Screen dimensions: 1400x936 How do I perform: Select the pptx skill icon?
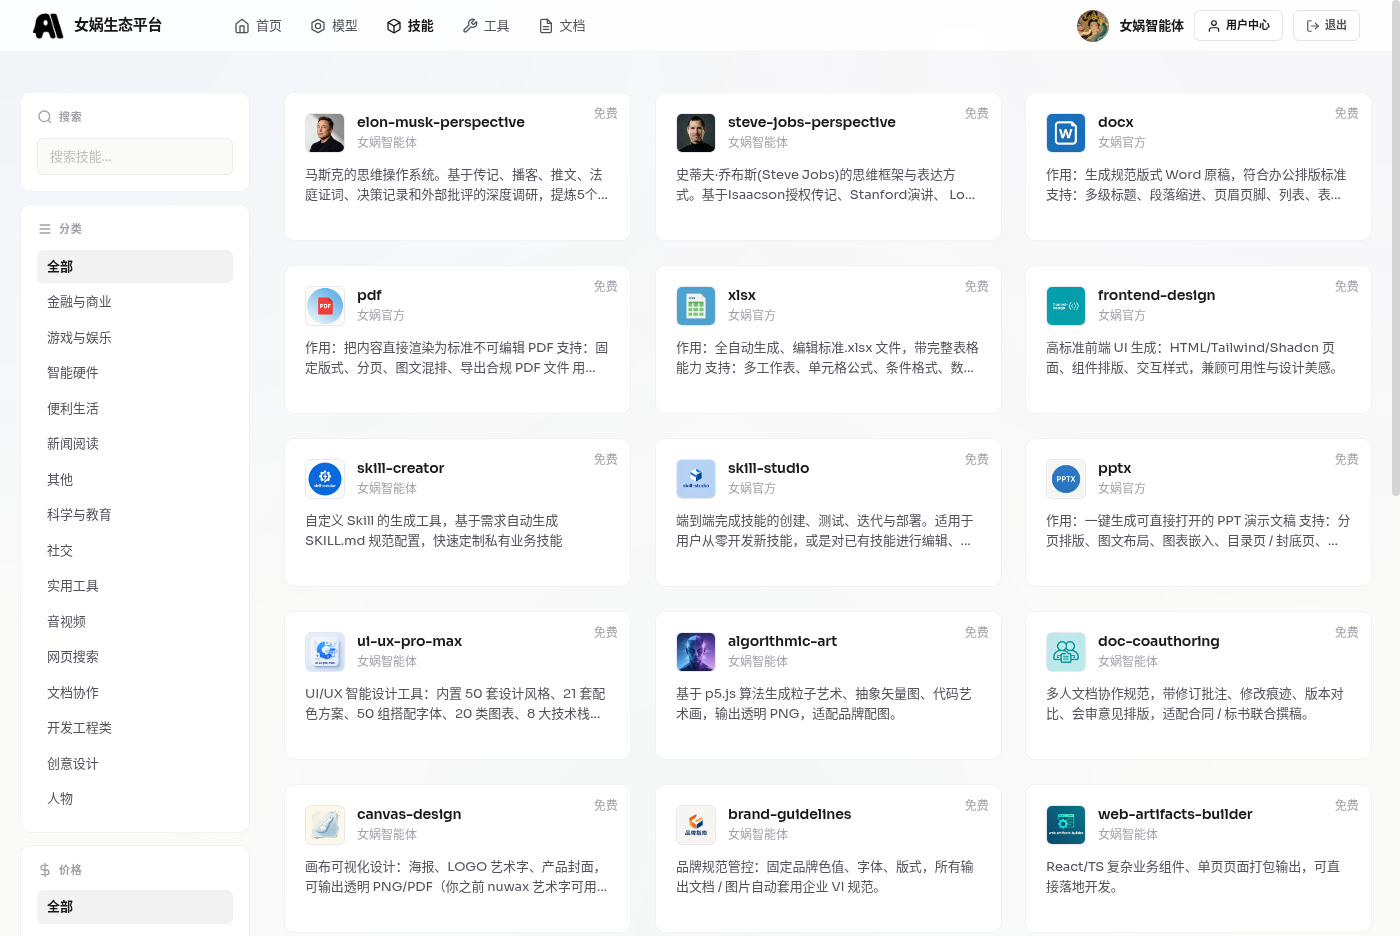click(x=1066, y=479)
